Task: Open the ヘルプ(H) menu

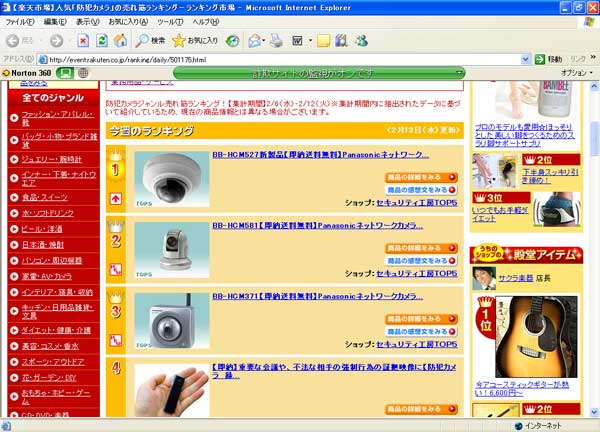Action: [x=205, y=22]
